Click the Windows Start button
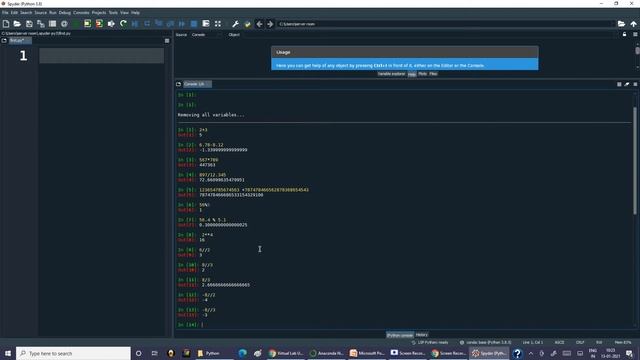The height and width of the screenshot is (360, 640). (x=8, y=353)
